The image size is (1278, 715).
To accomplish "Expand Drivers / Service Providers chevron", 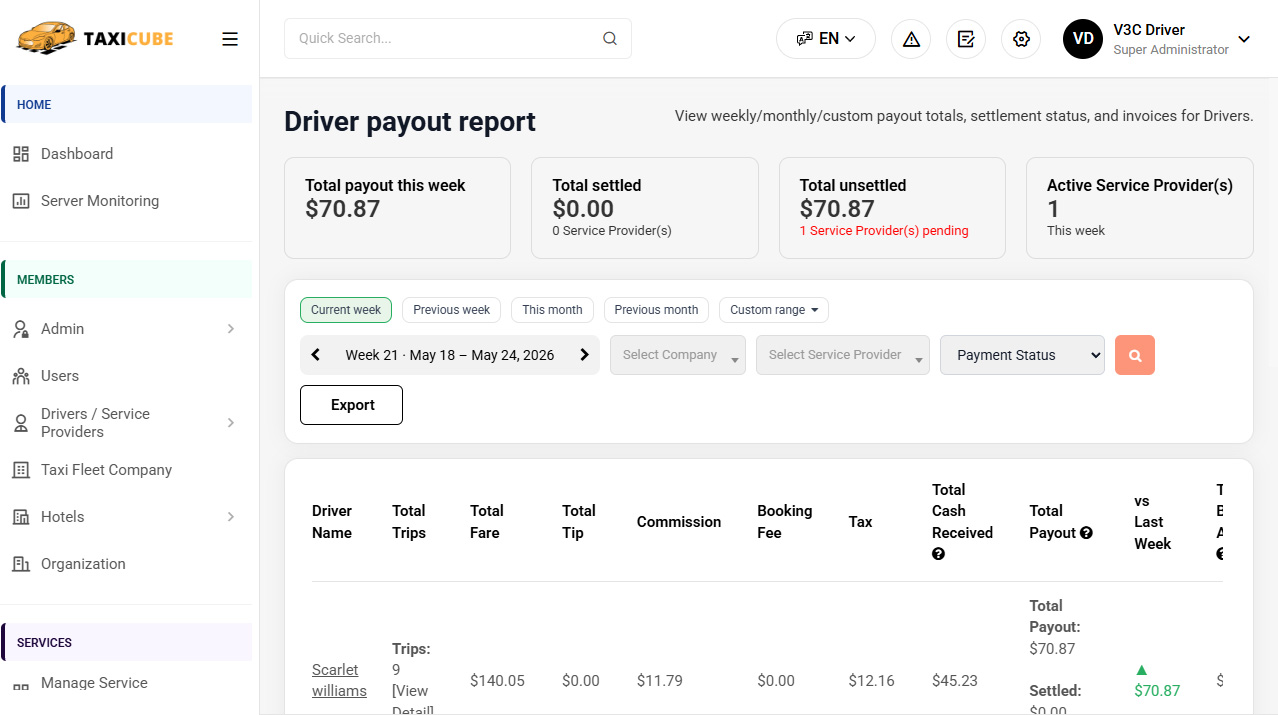I will click(231, 423).
